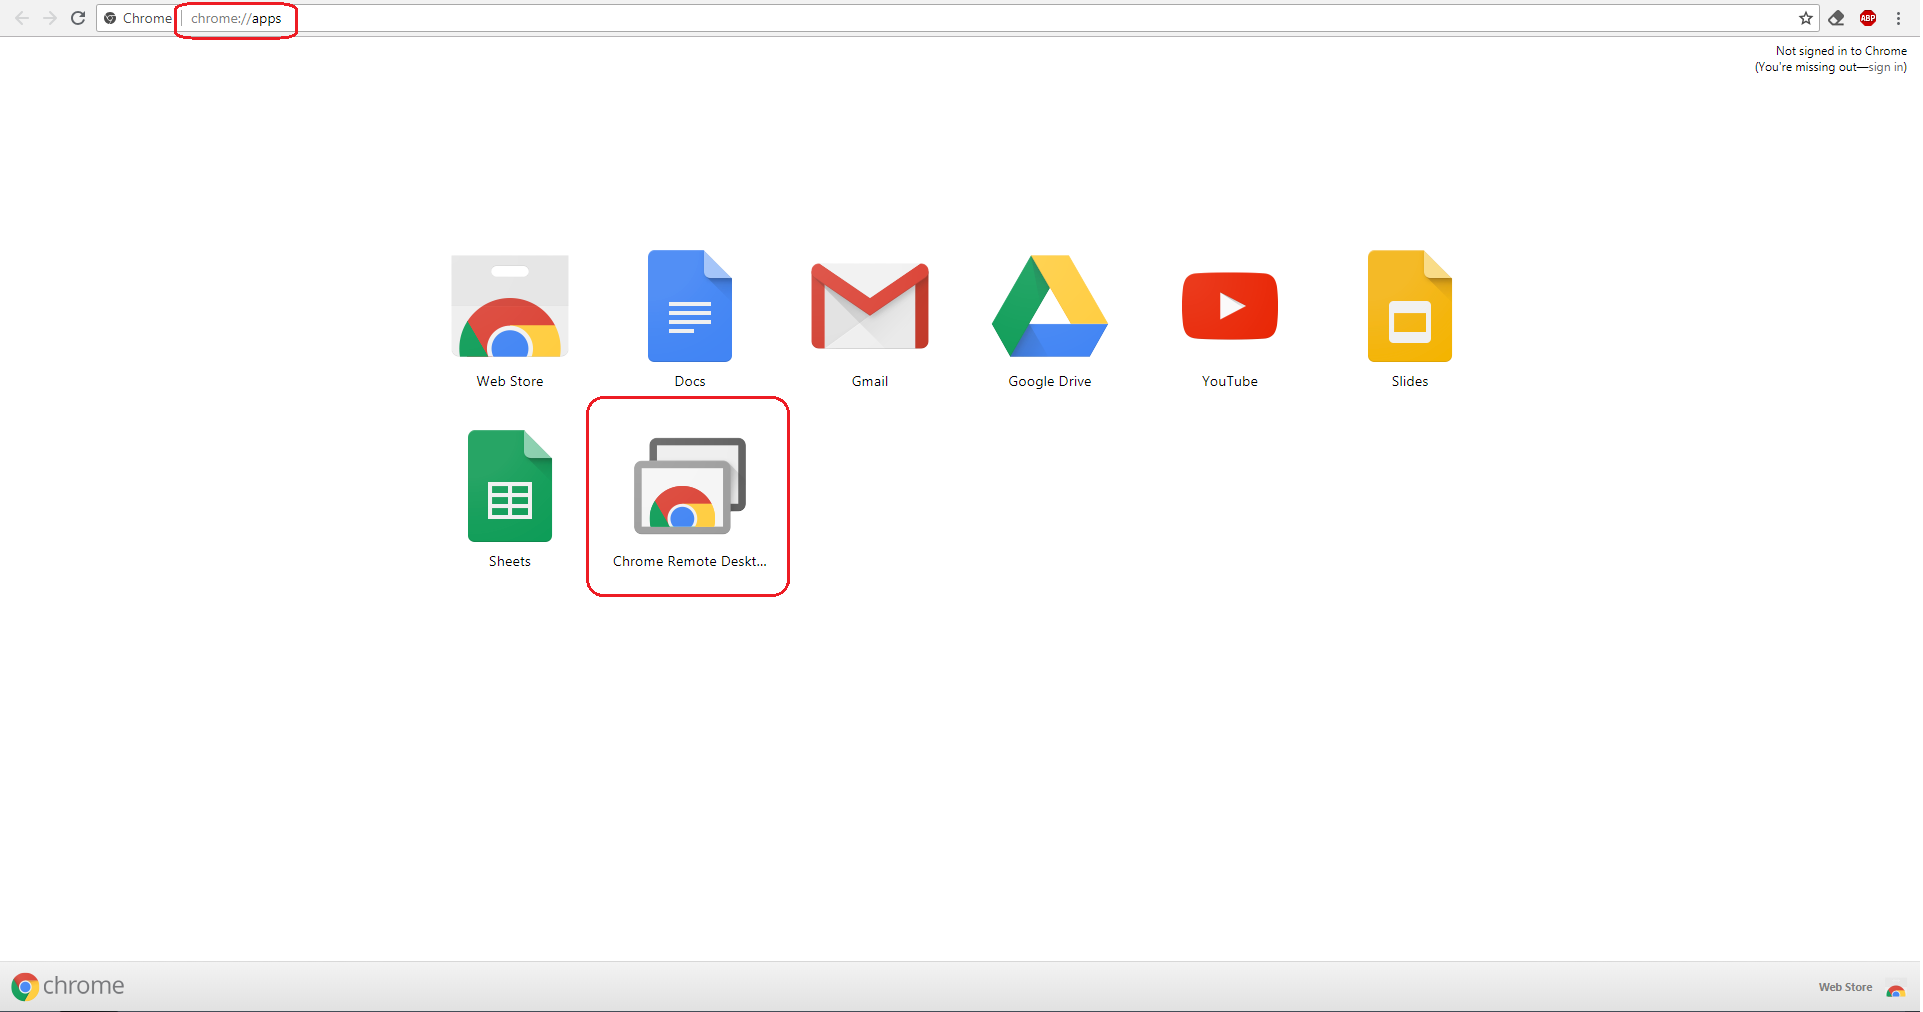Viewport: 1923px width, 1012px height.
Task: Open the Web Store app icon
Action: [x=509, y=306]
